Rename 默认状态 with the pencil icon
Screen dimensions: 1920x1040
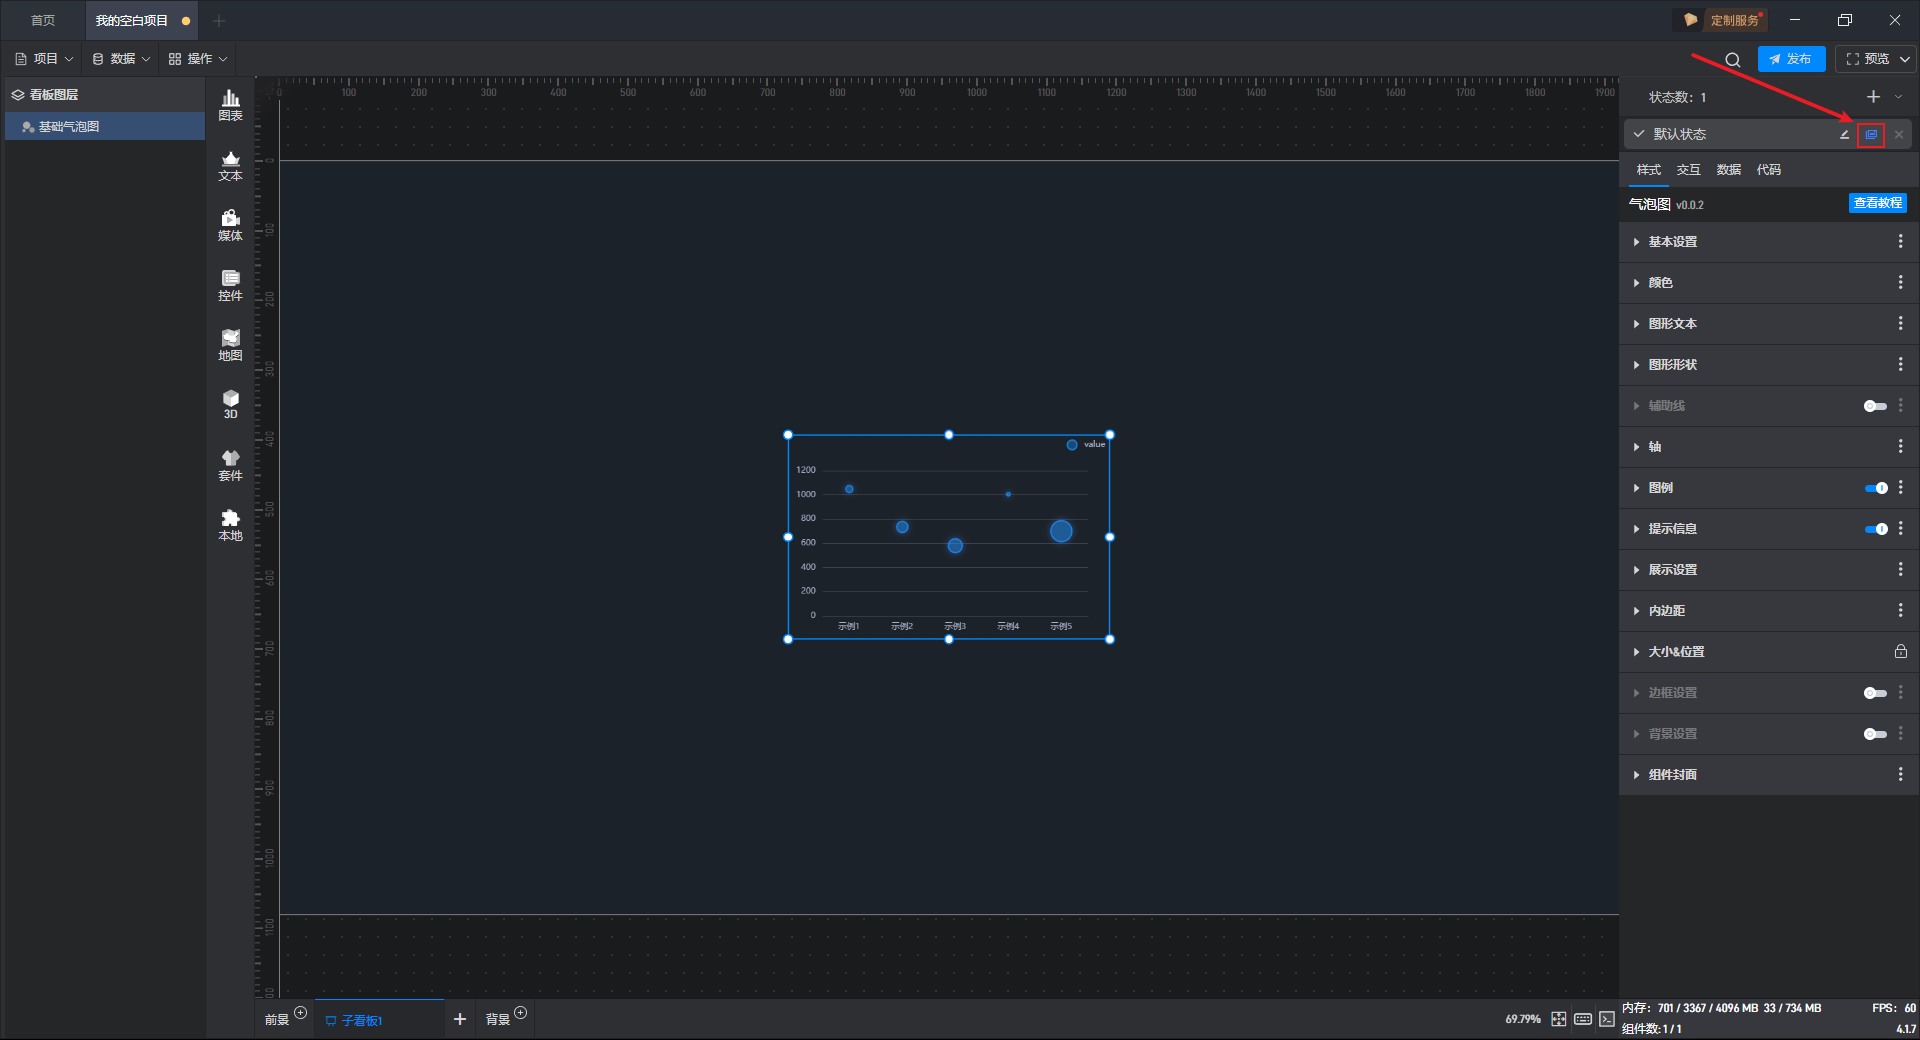(1844, 135)
